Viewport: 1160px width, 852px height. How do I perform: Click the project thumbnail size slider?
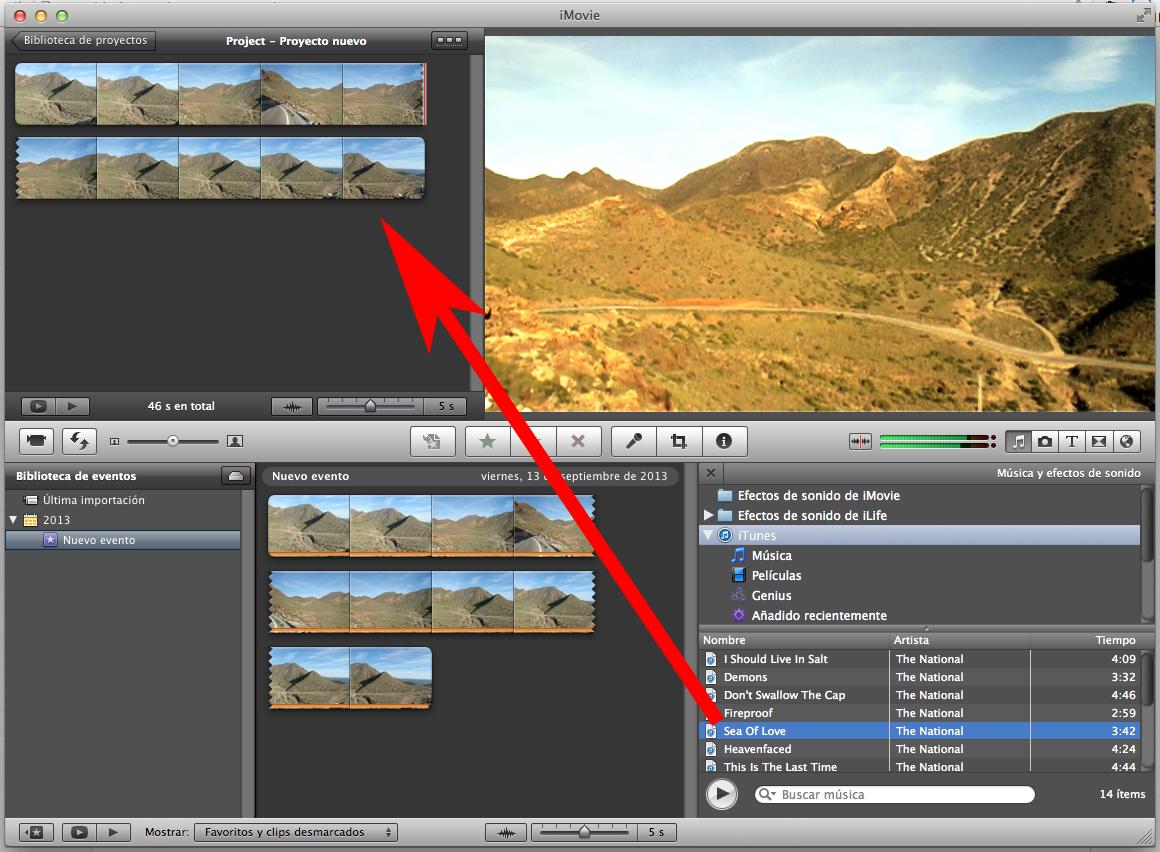click(x=370, y=407)
